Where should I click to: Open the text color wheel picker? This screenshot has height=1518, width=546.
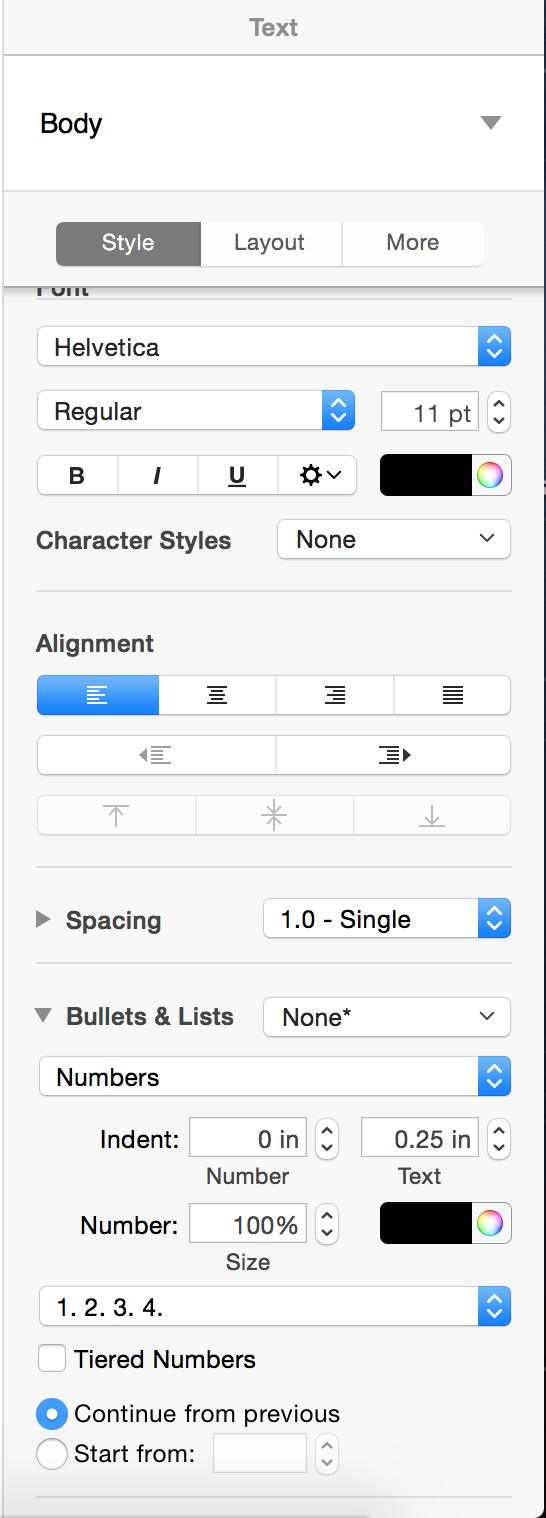pos(490,475)
